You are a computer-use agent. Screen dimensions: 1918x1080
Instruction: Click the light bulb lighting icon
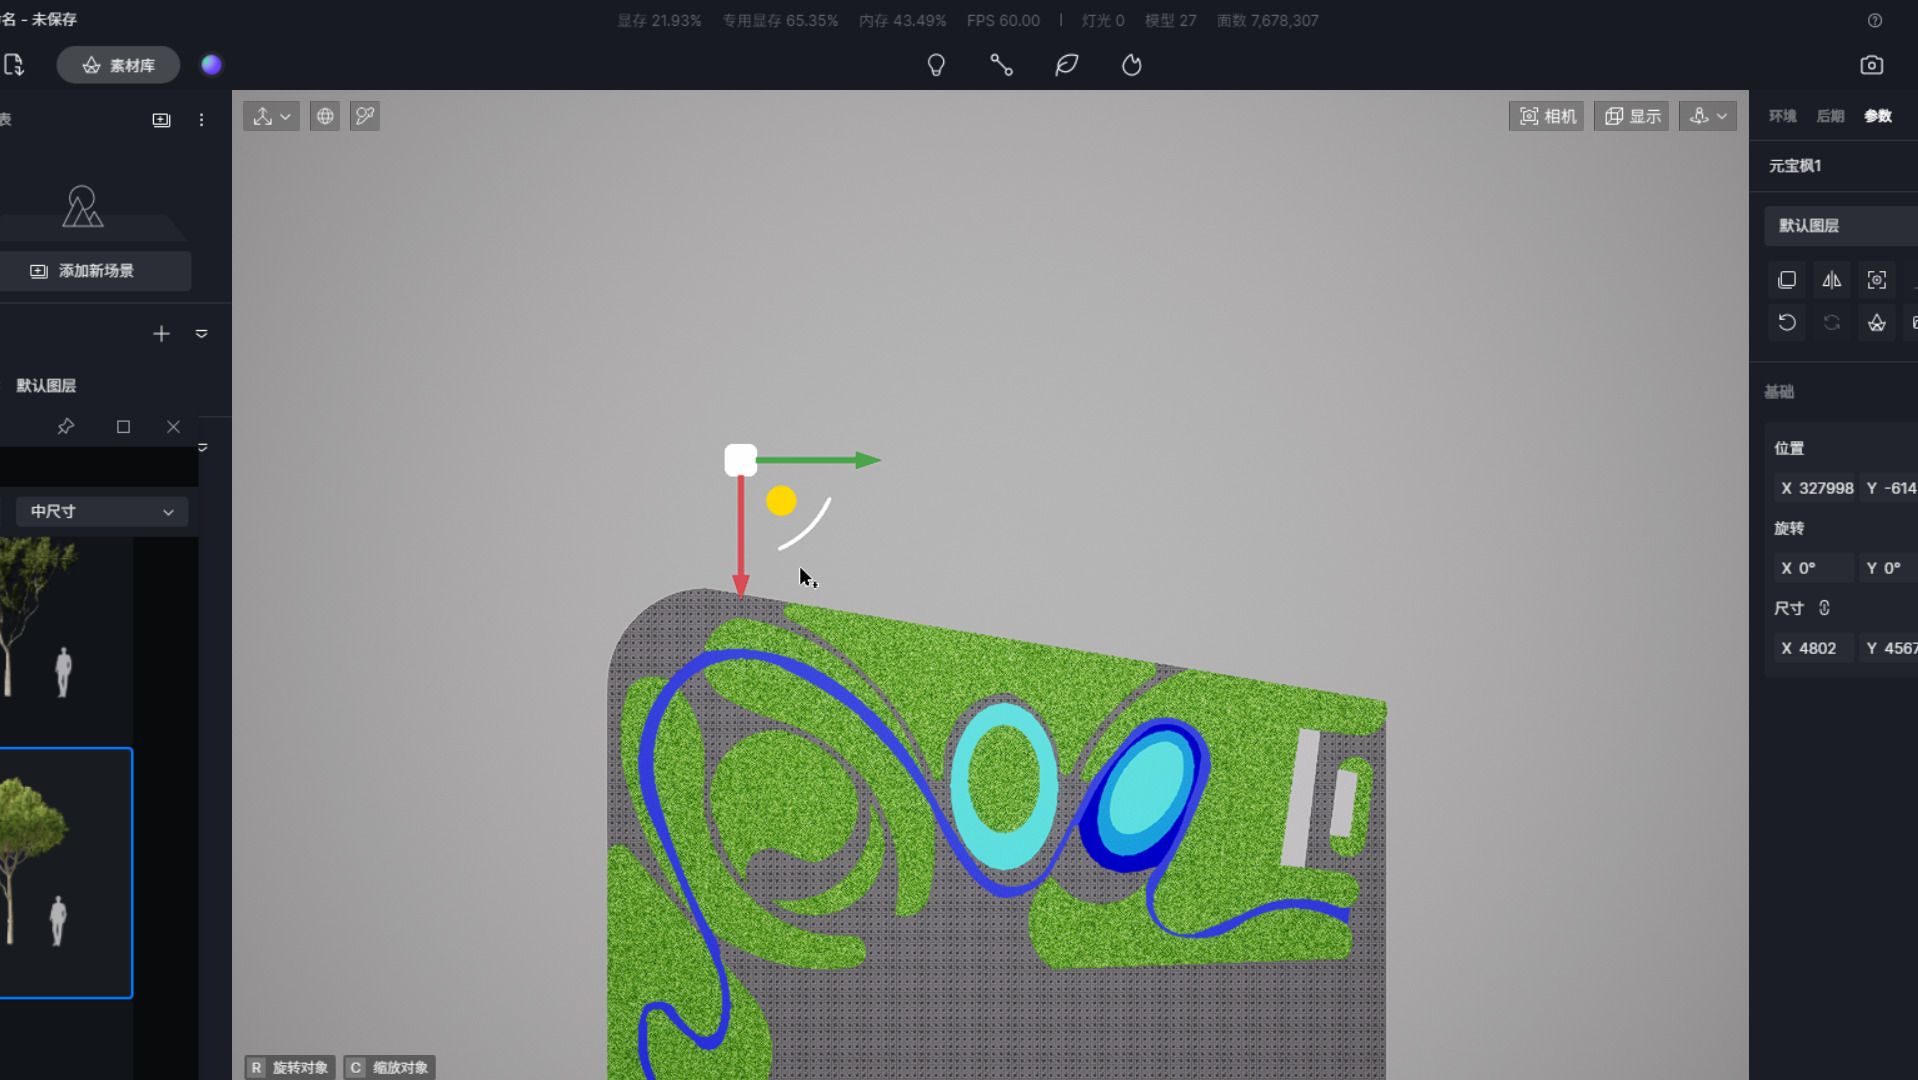point(936,65)
